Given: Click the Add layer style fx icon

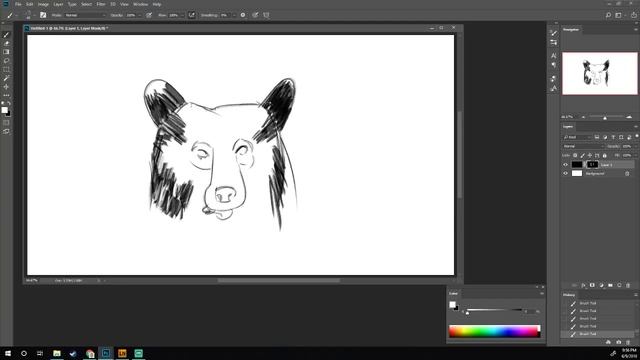Looking at the screenshot, I should click(x=583, y=285).
